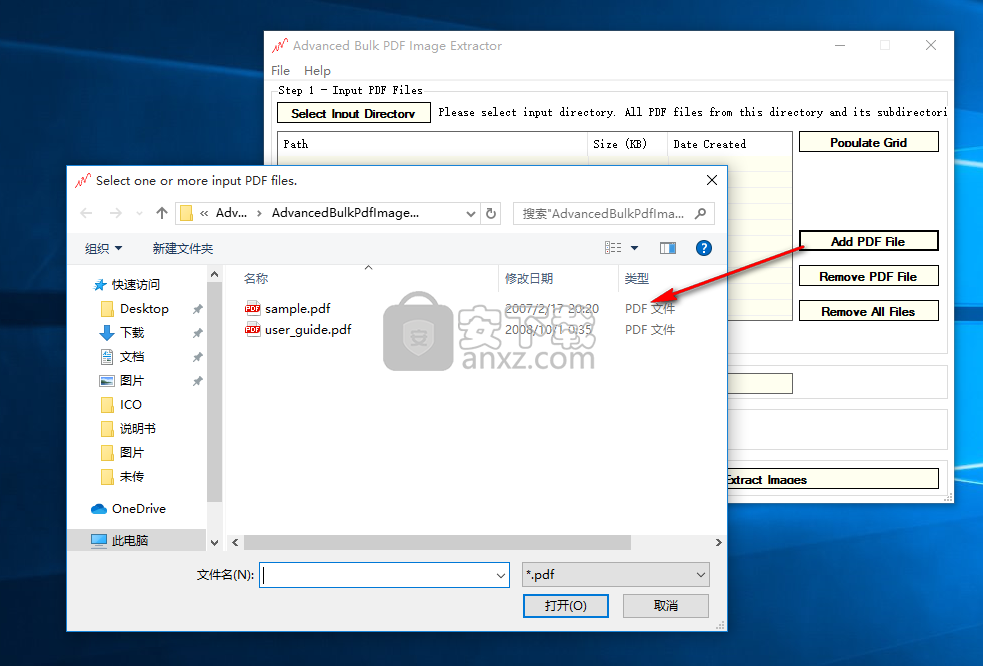Click the AdvancedBulkPdfImage path segment
The width and height of the screenshot is (983, 666).
coord(345,213)
